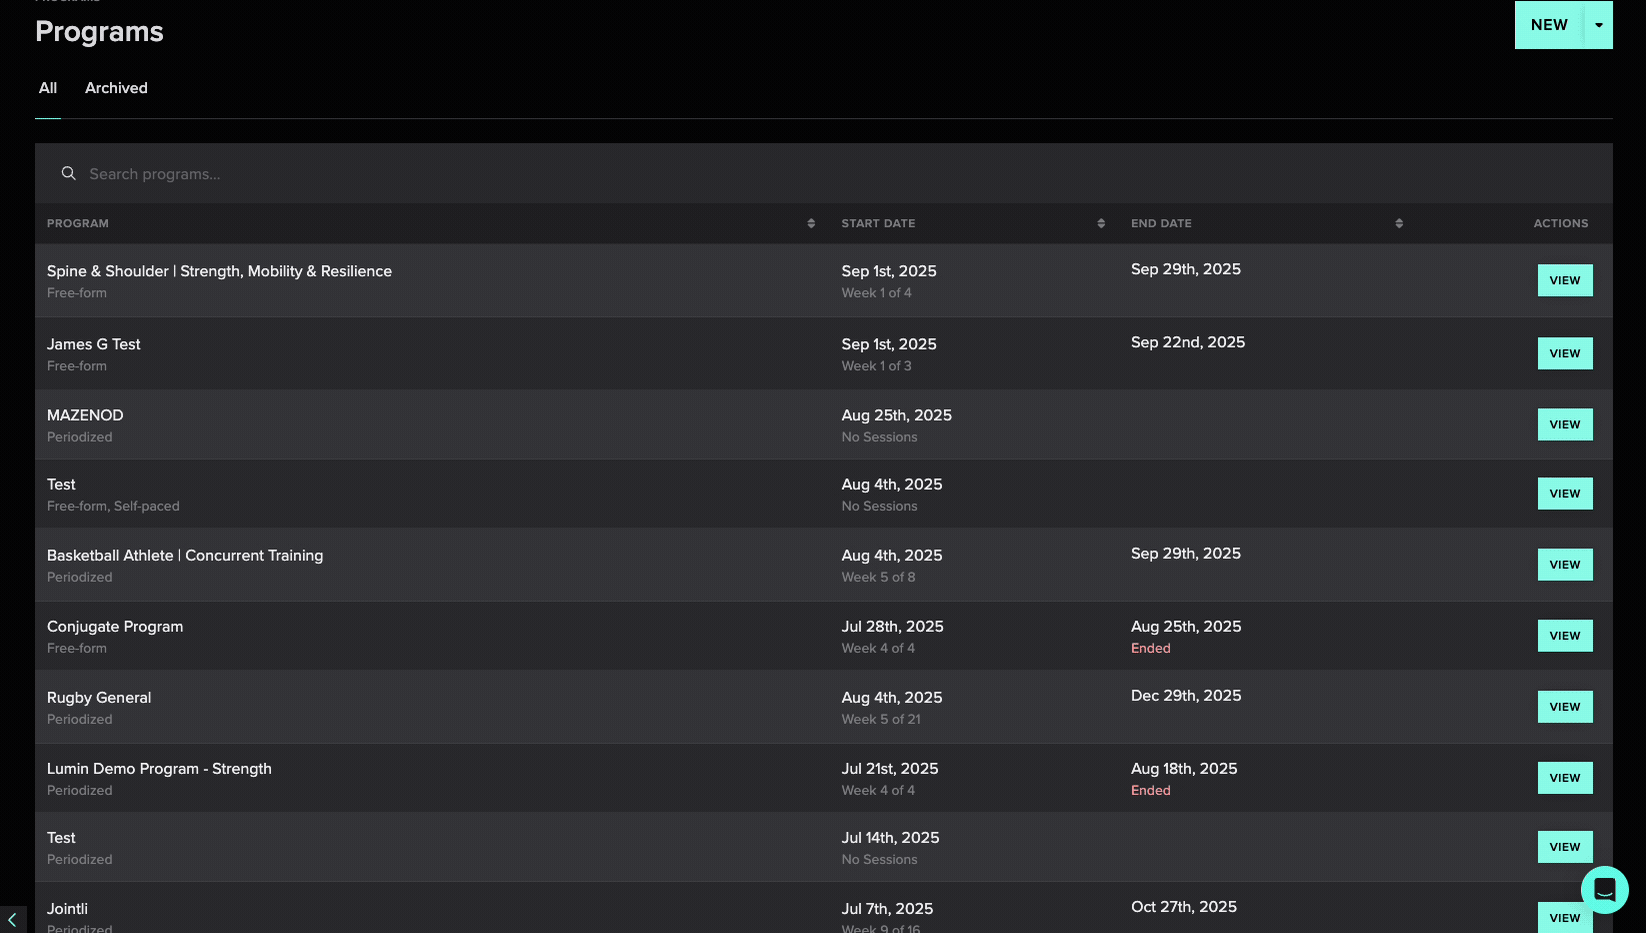1646x933 pixels.
Task: Click VIEW for Conjugate Program
Action: [1564, 636]
